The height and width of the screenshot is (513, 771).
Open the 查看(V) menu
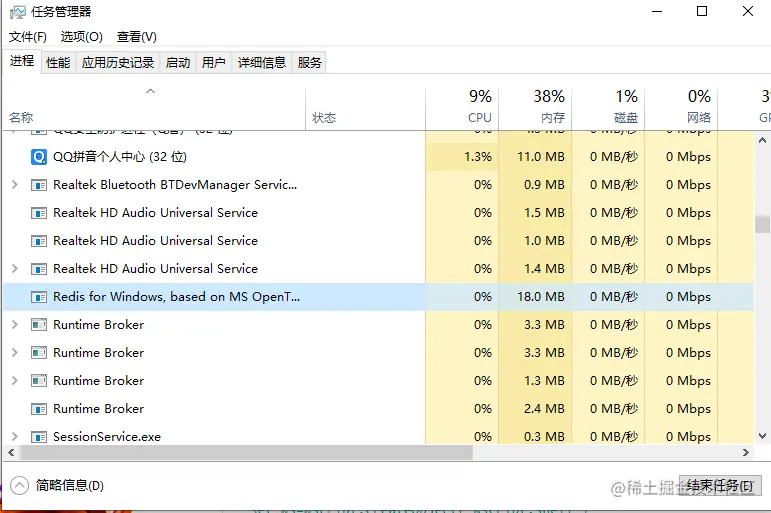pos(137,37)
